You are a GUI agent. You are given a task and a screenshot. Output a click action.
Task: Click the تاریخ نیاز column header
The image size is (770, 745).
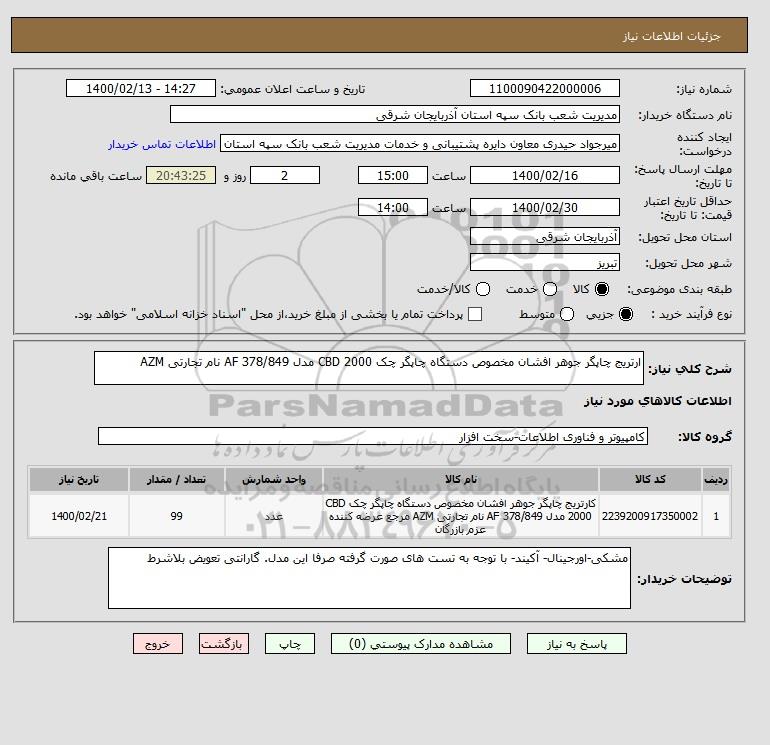click(x=79, y=479)
